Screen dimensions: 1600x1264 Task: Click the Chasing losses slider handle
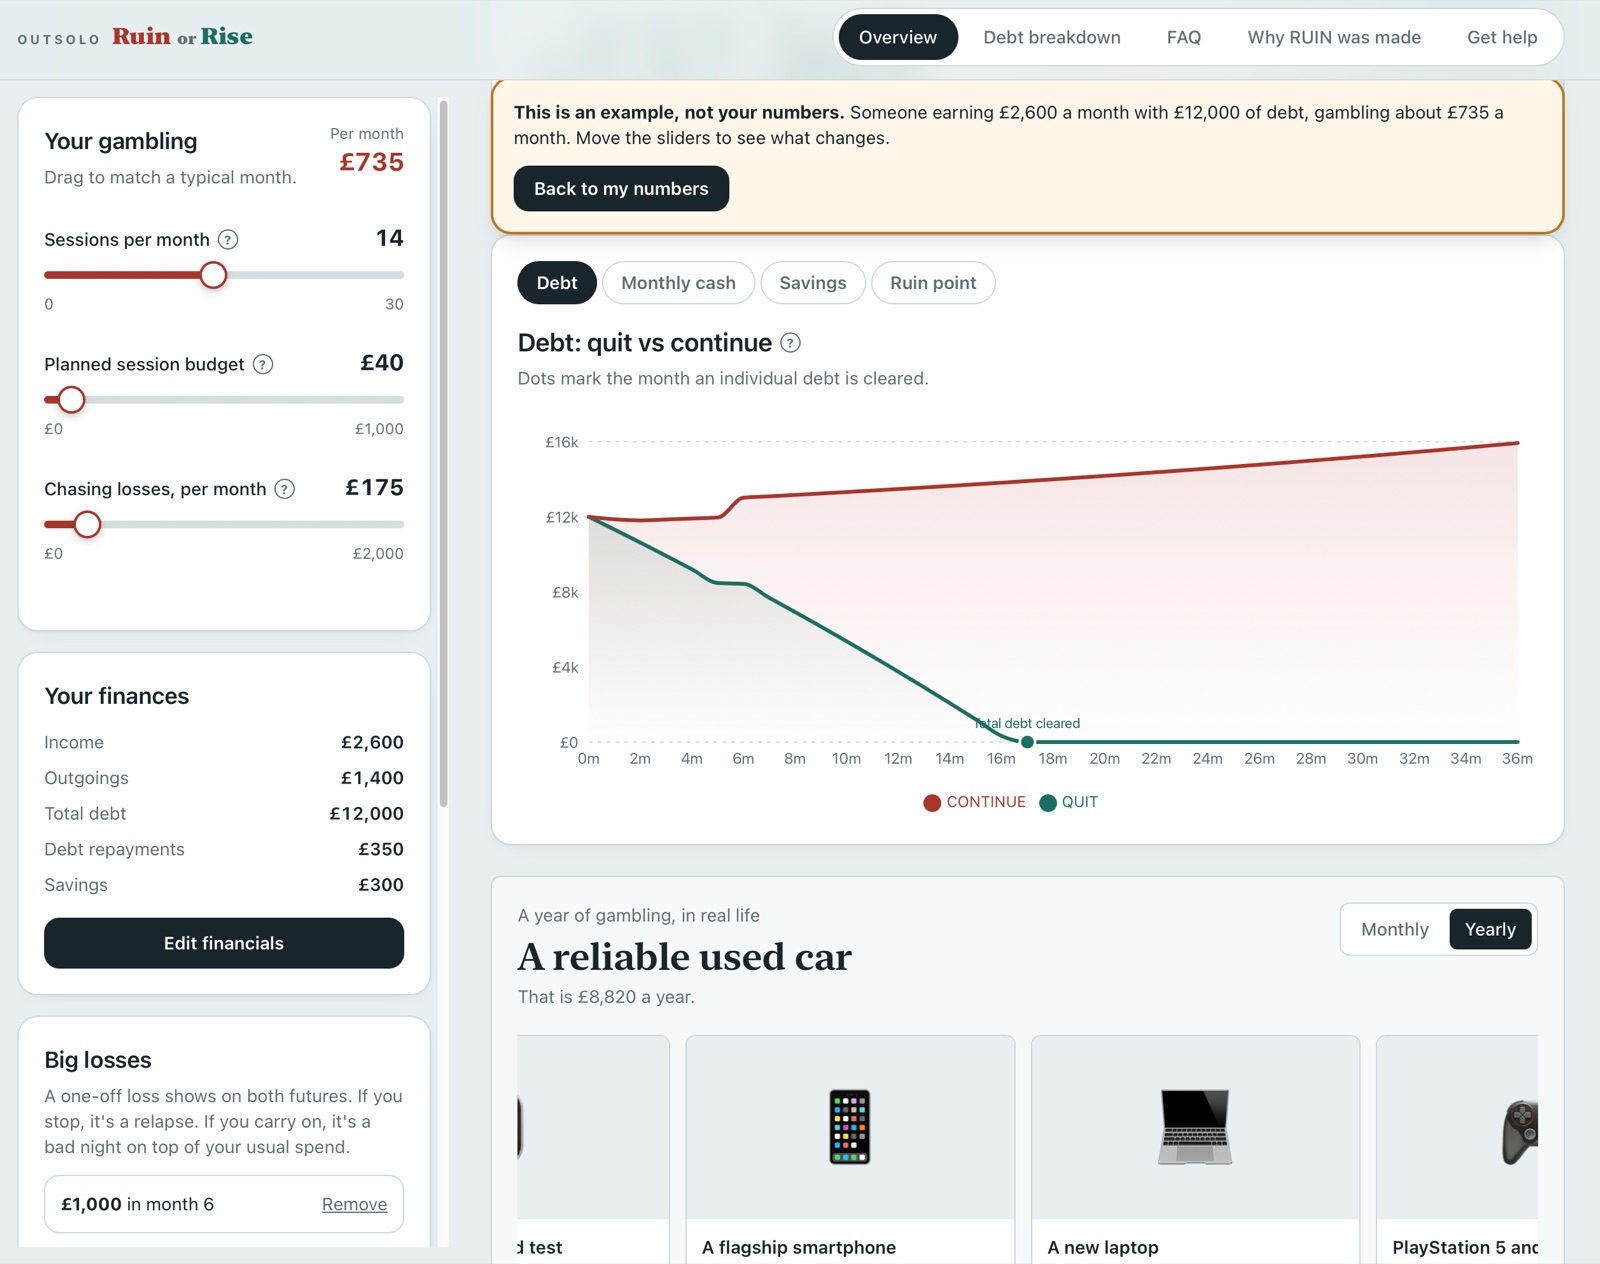(x=88, y=524)
